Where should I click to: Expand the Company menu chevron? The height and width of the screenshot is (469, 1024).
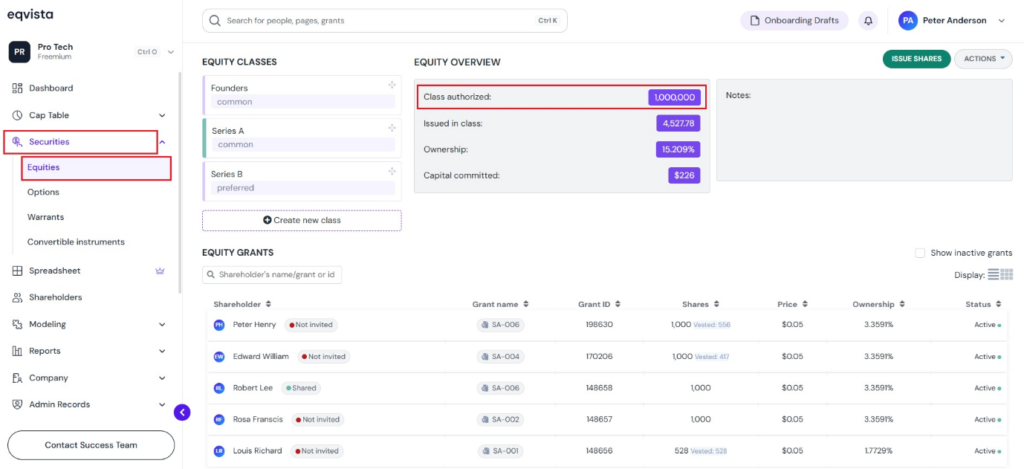tap(163, 378)
